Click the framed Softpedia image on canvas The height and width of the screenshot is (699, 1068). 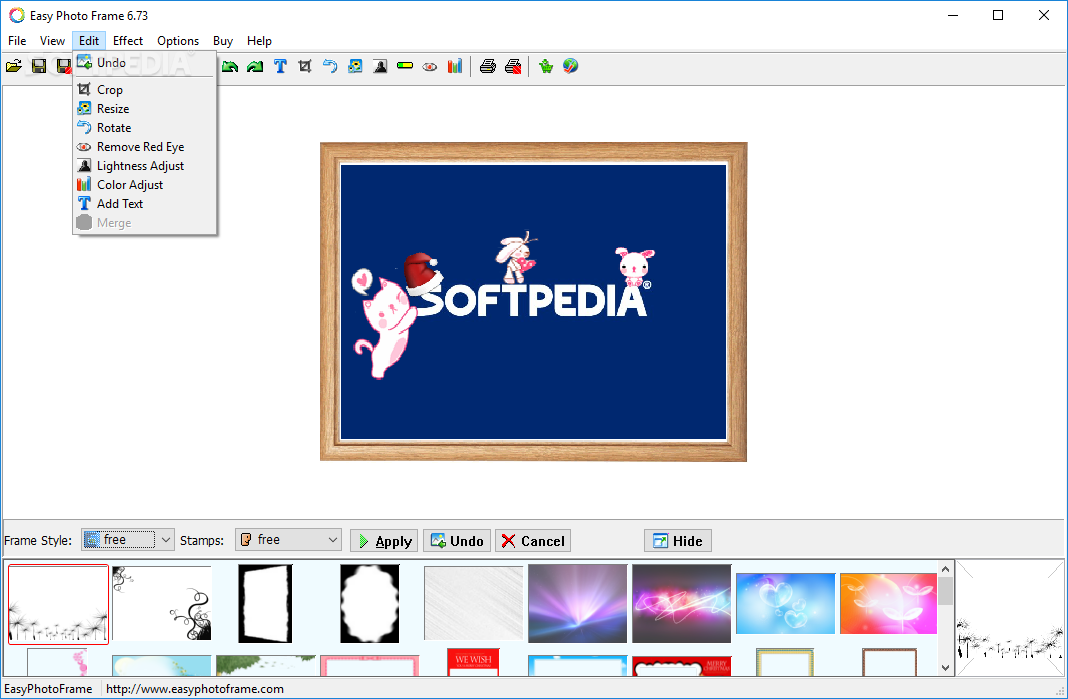(533, 302)
